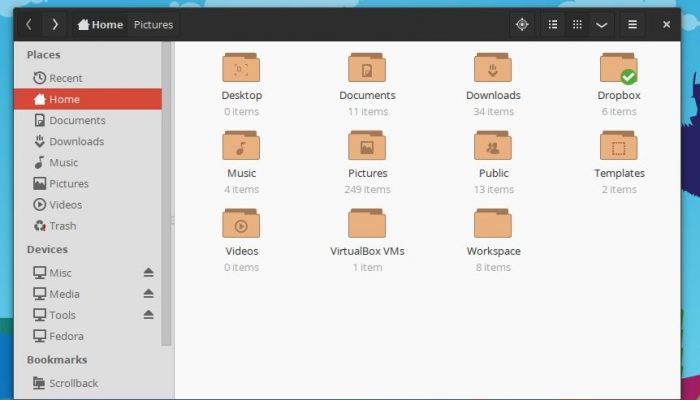Viewport: 700px width, 400px height.
Task: Open the hamburger menu
Action: coord(632,25)
